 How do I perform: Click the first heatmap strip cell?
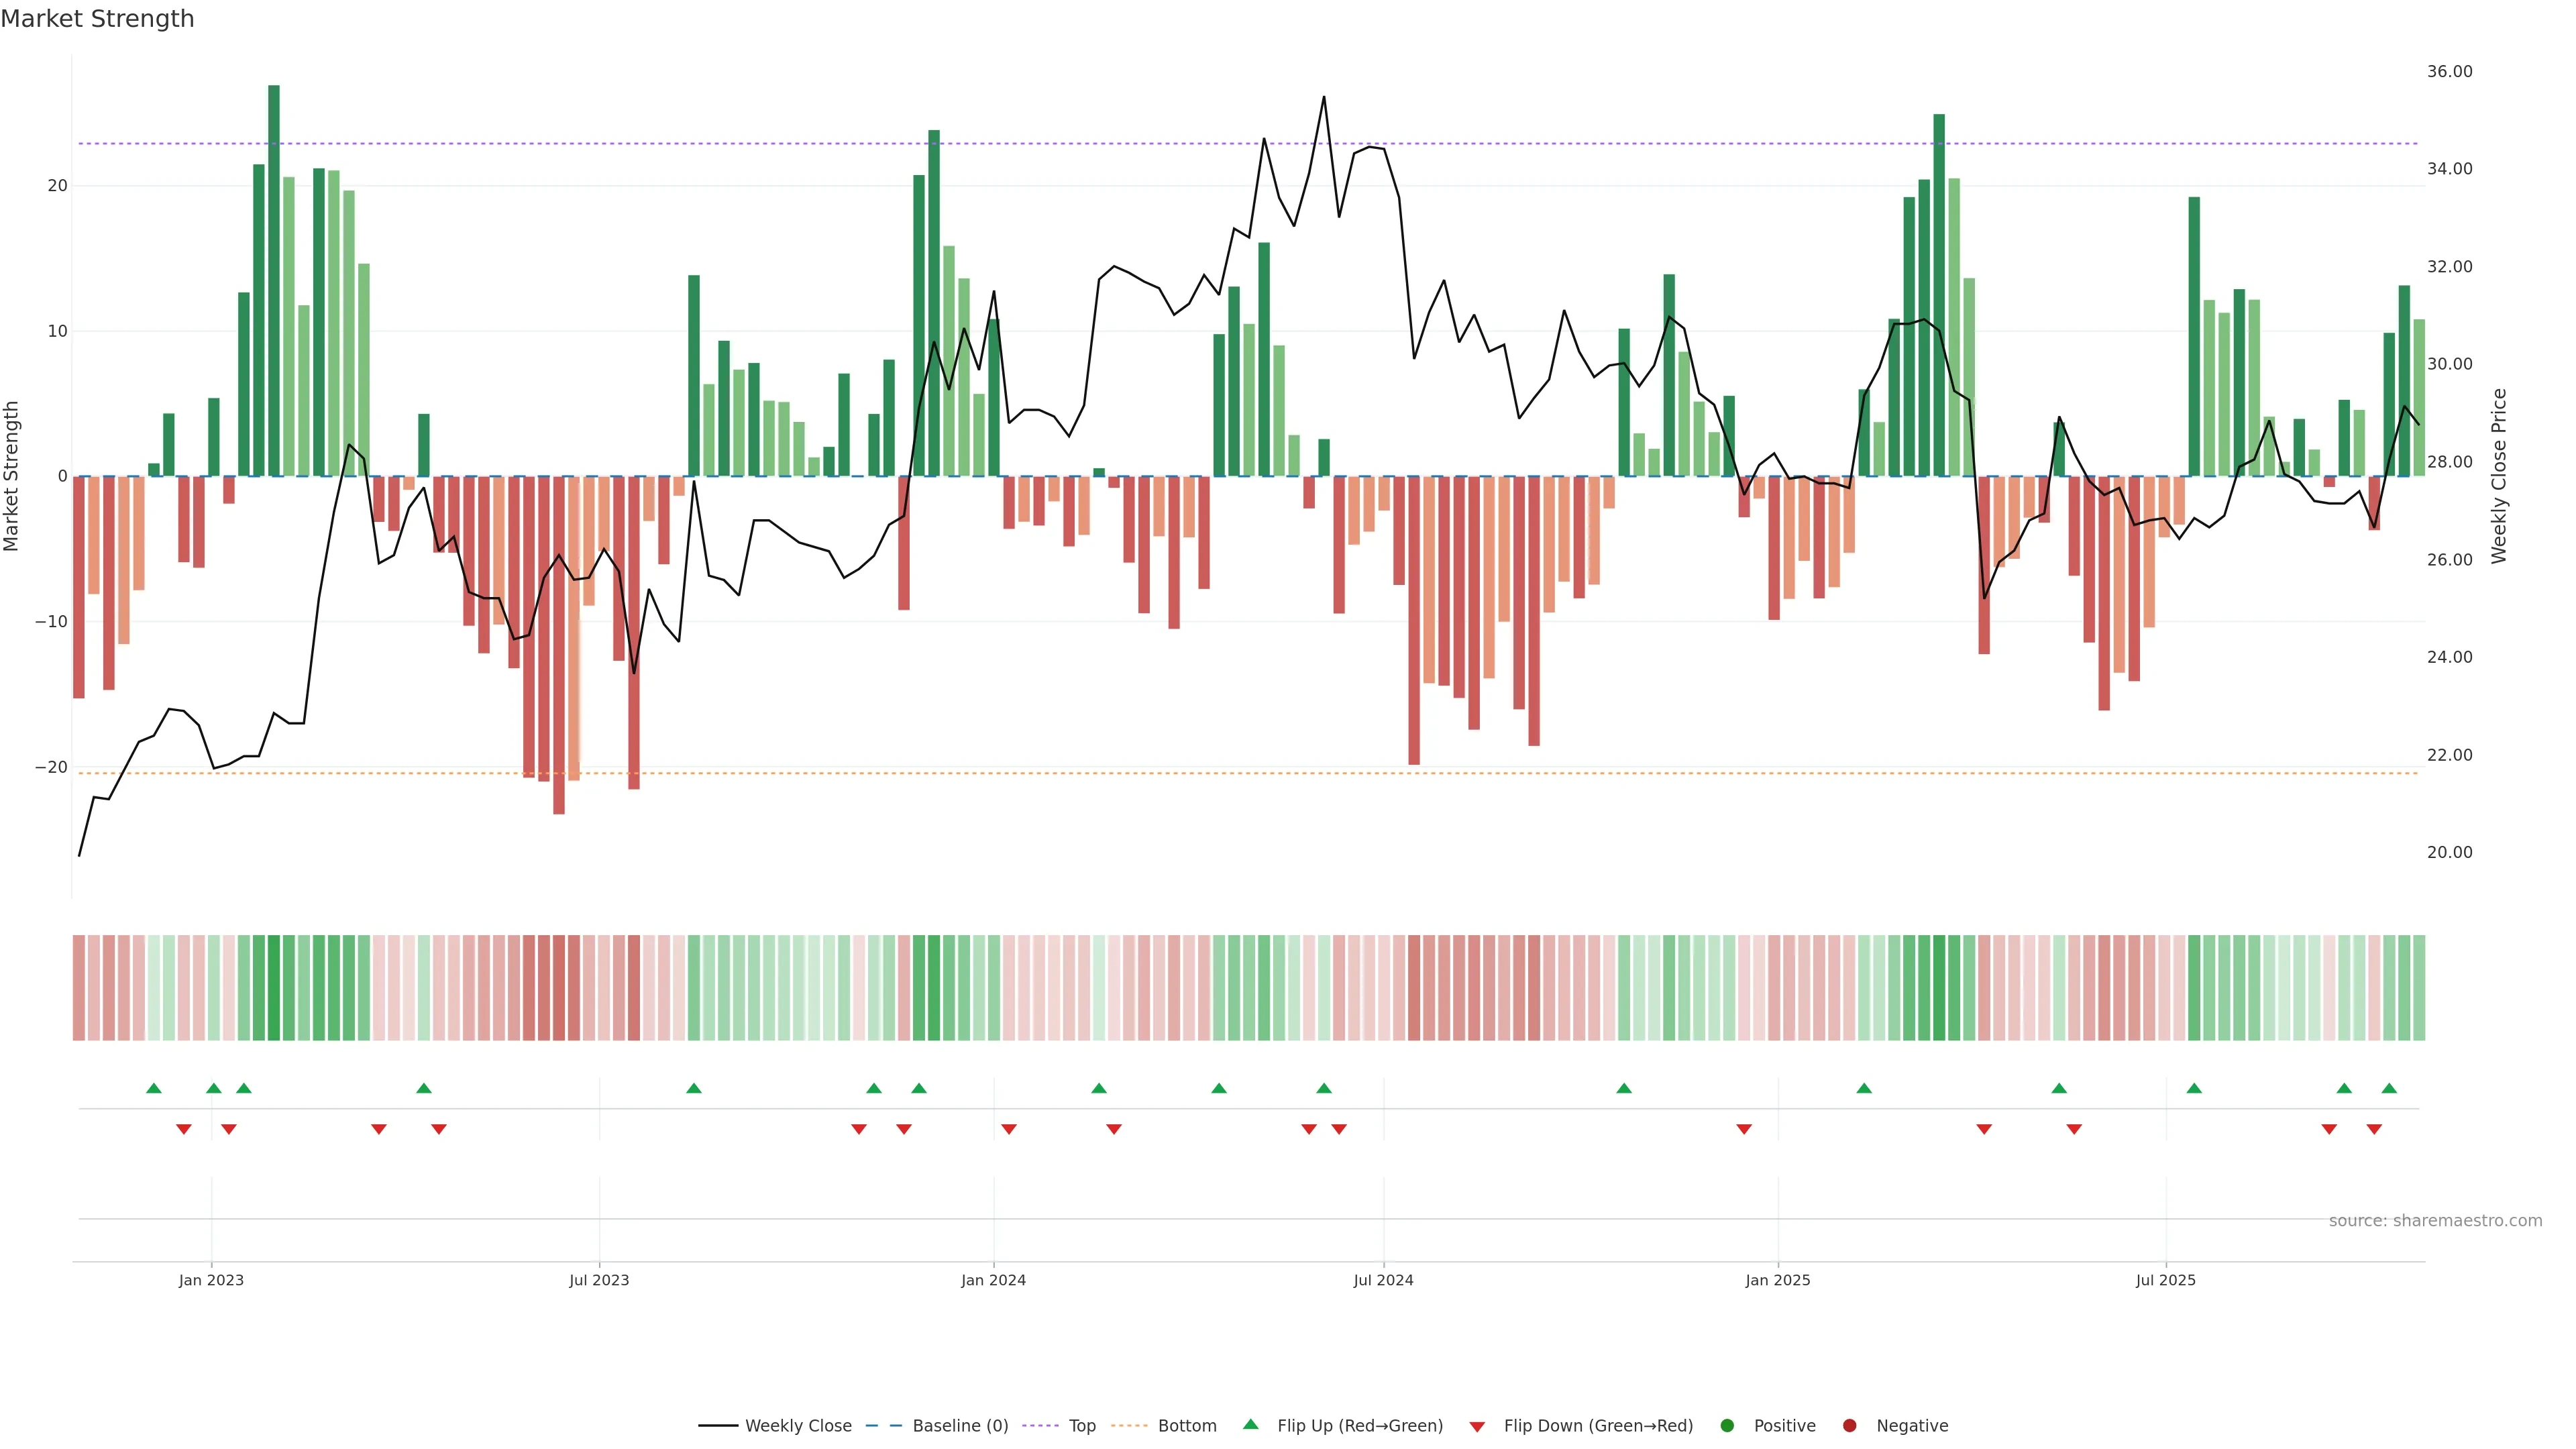click(79, 988)
